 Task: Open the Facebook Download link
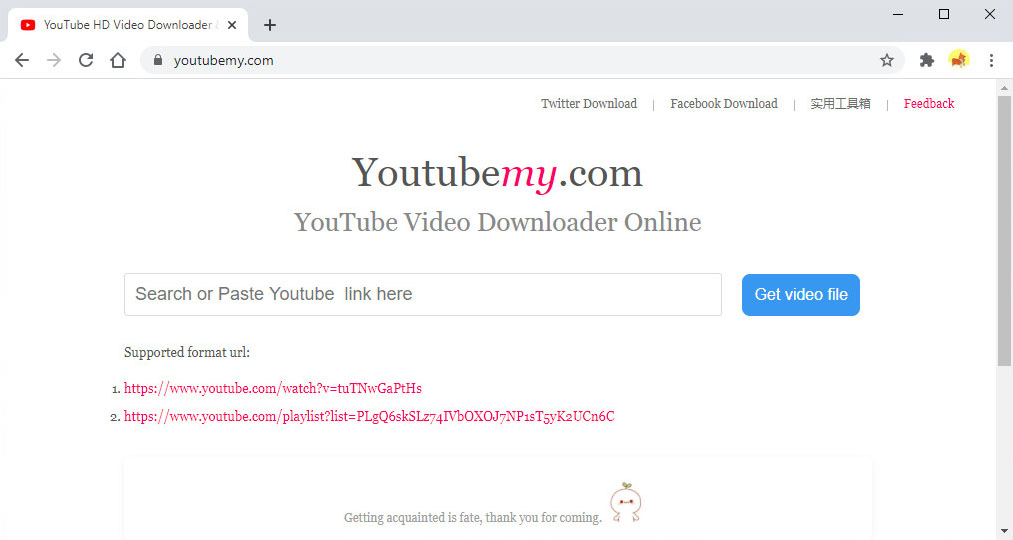[724, 103]
